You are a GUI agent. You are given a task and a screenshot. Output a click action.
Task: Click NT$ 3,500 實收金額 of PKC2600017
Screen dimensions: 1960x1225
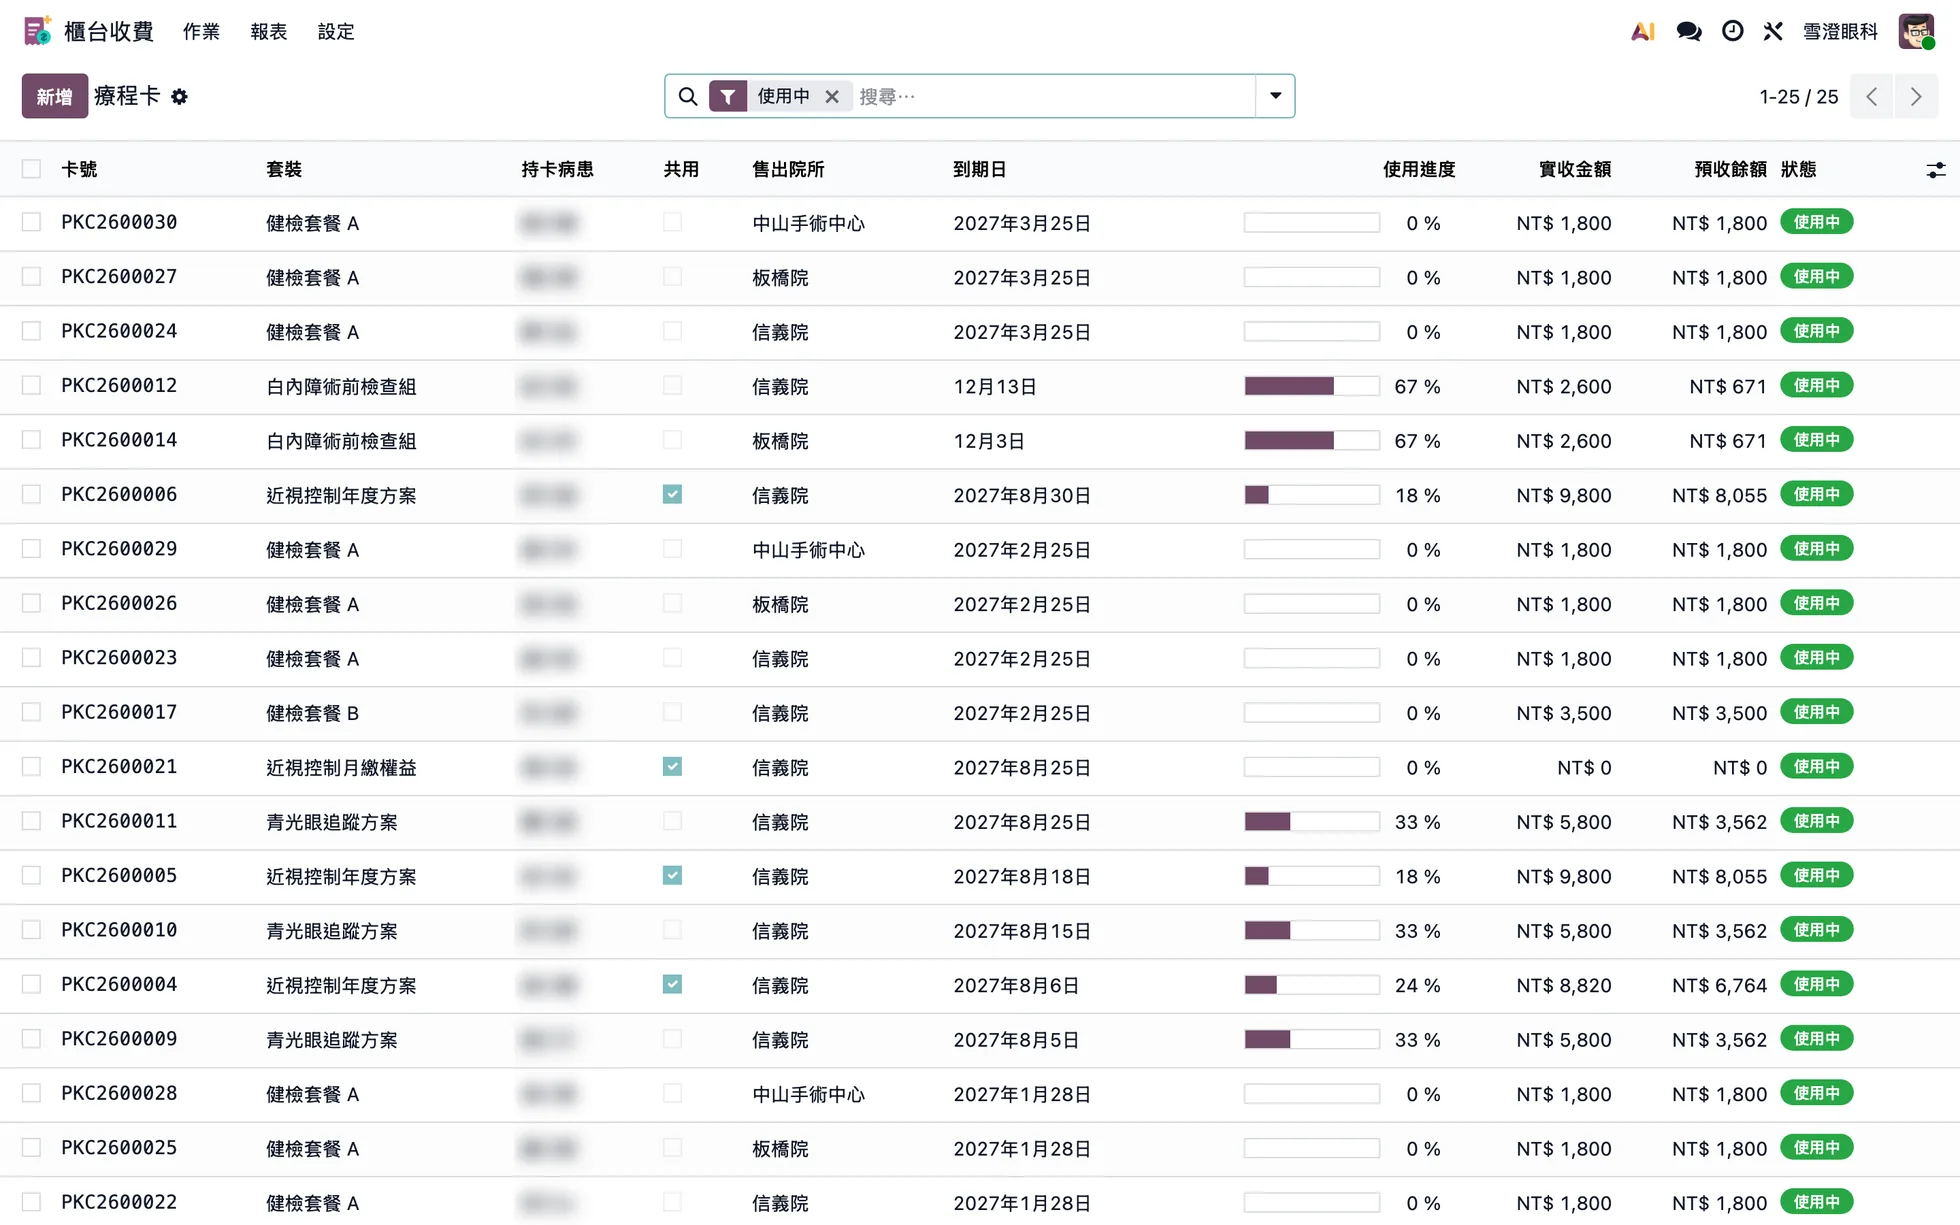coord(1563,713)
